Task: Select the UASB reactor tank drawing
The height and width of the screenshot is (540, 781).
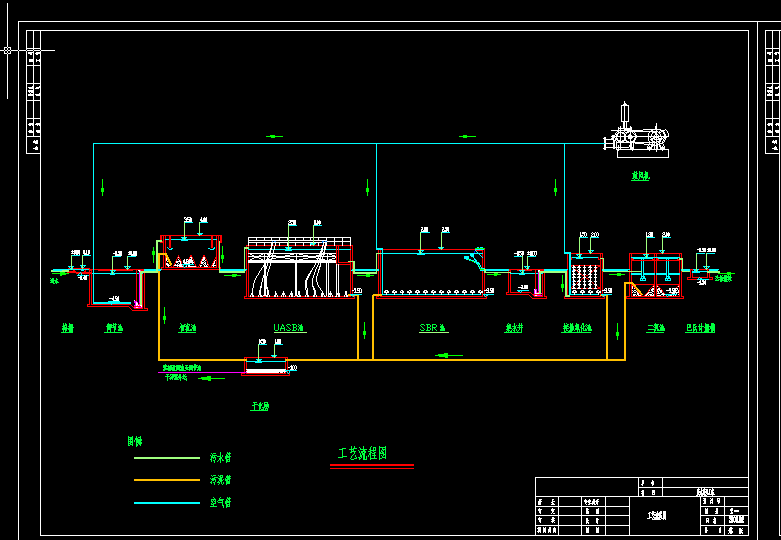Action: pos(299,268)
